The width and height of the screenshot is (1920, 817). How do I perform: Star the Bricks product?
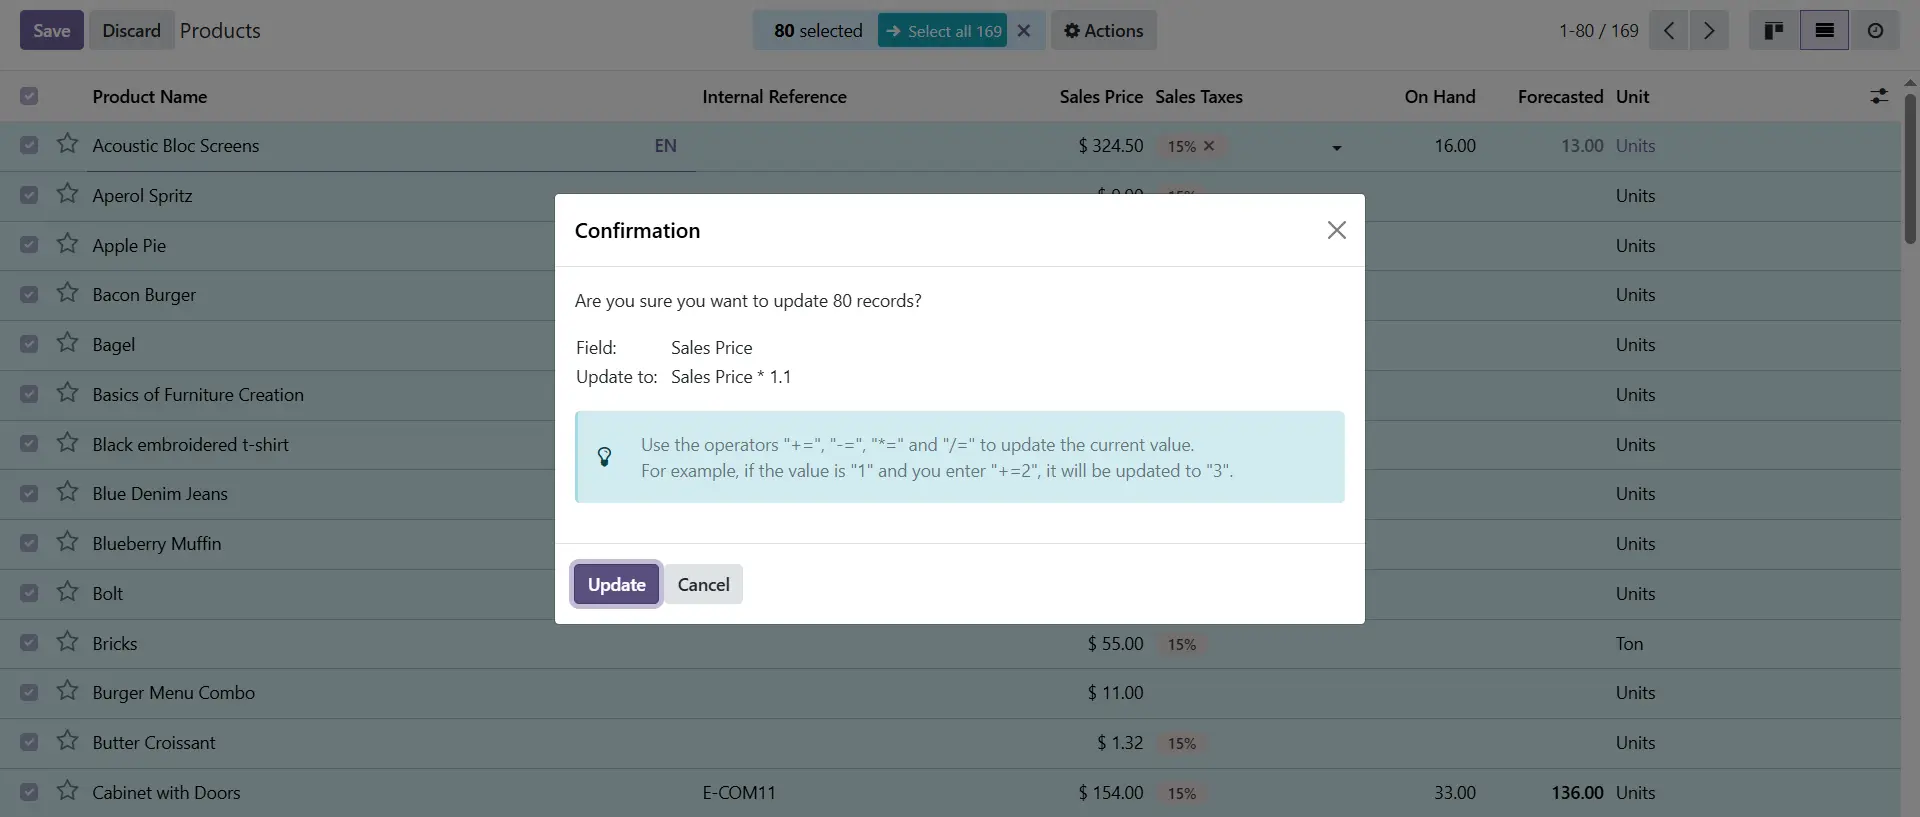[67, 642]
